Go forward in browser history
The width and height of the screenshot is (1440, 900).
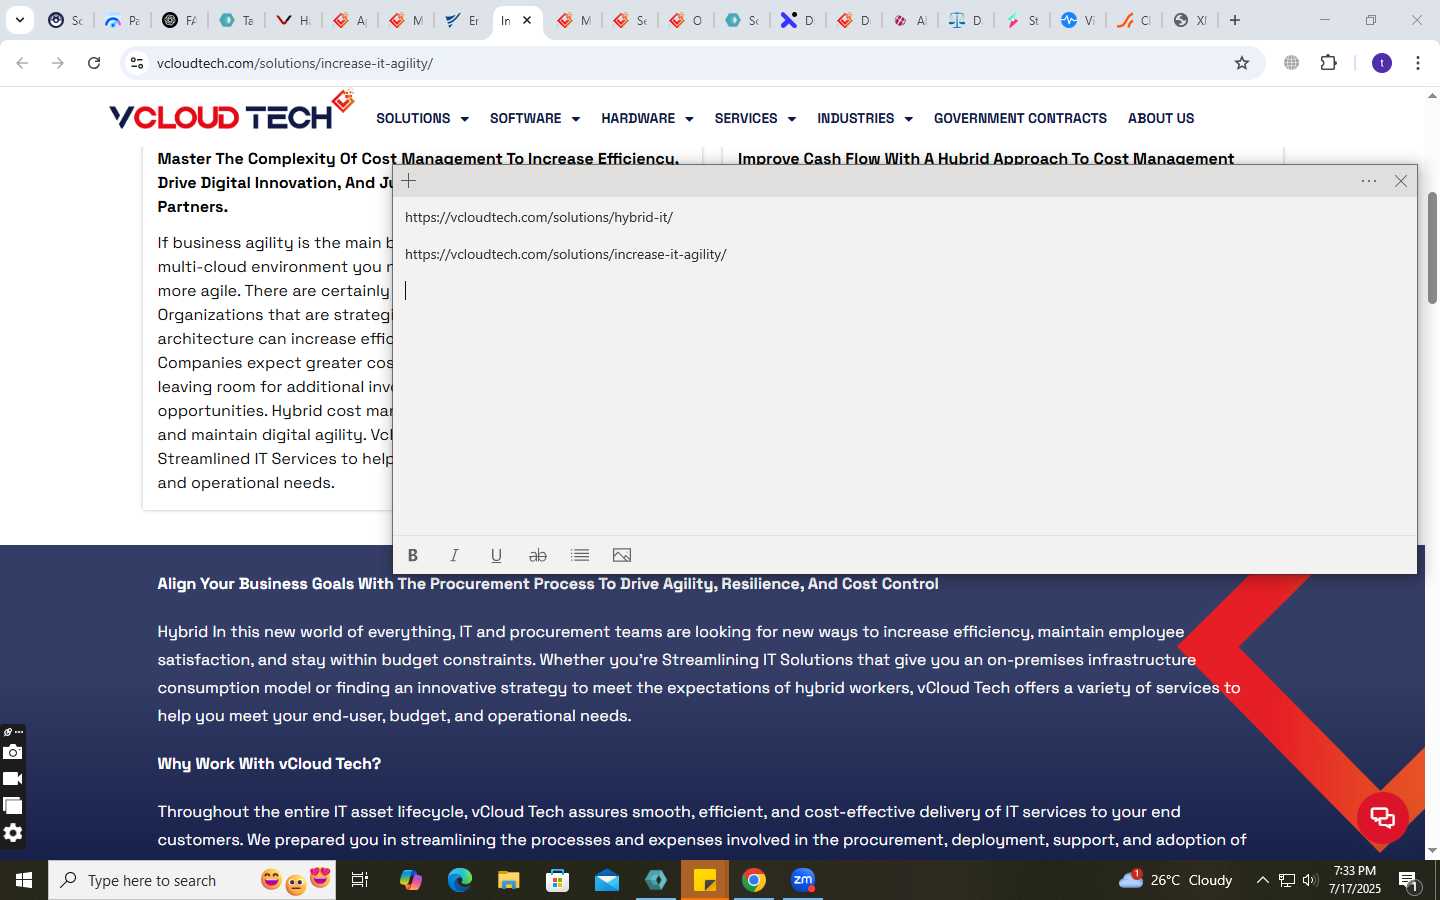(x=58, y=63)
